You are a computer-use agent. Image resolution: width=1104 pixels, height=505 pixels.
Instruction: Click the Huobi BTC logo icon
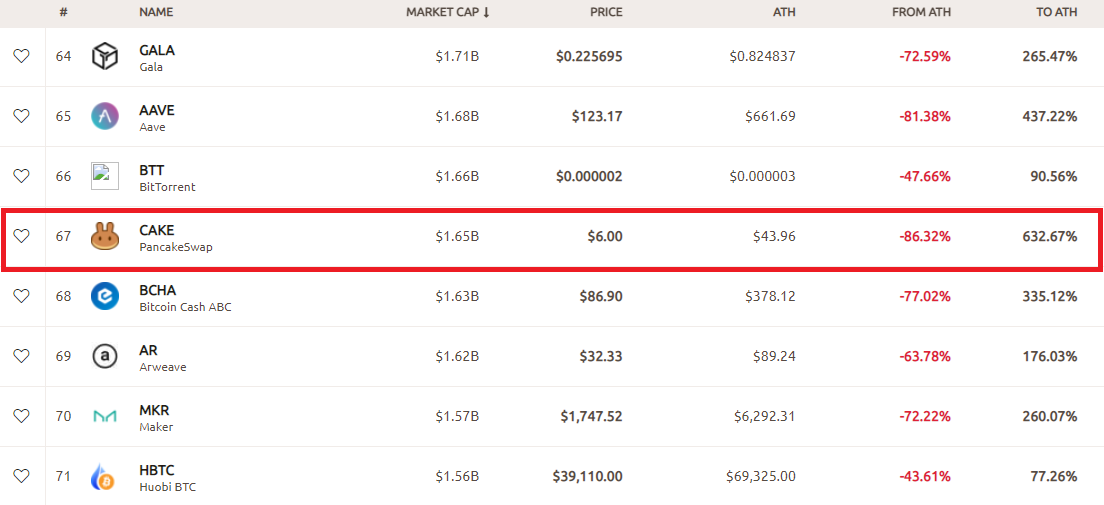[x=105, y=477]
